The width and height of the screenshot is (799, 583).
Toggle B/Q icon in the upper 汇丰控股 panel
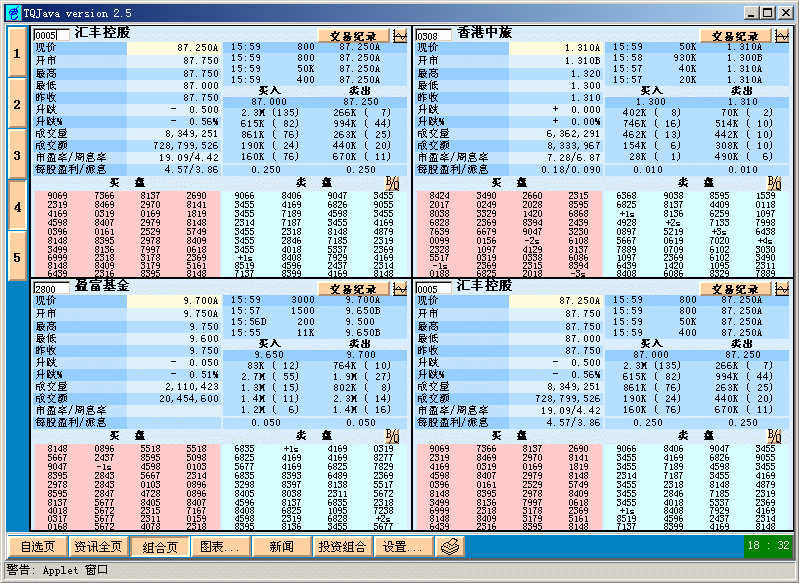click(392, 182)
